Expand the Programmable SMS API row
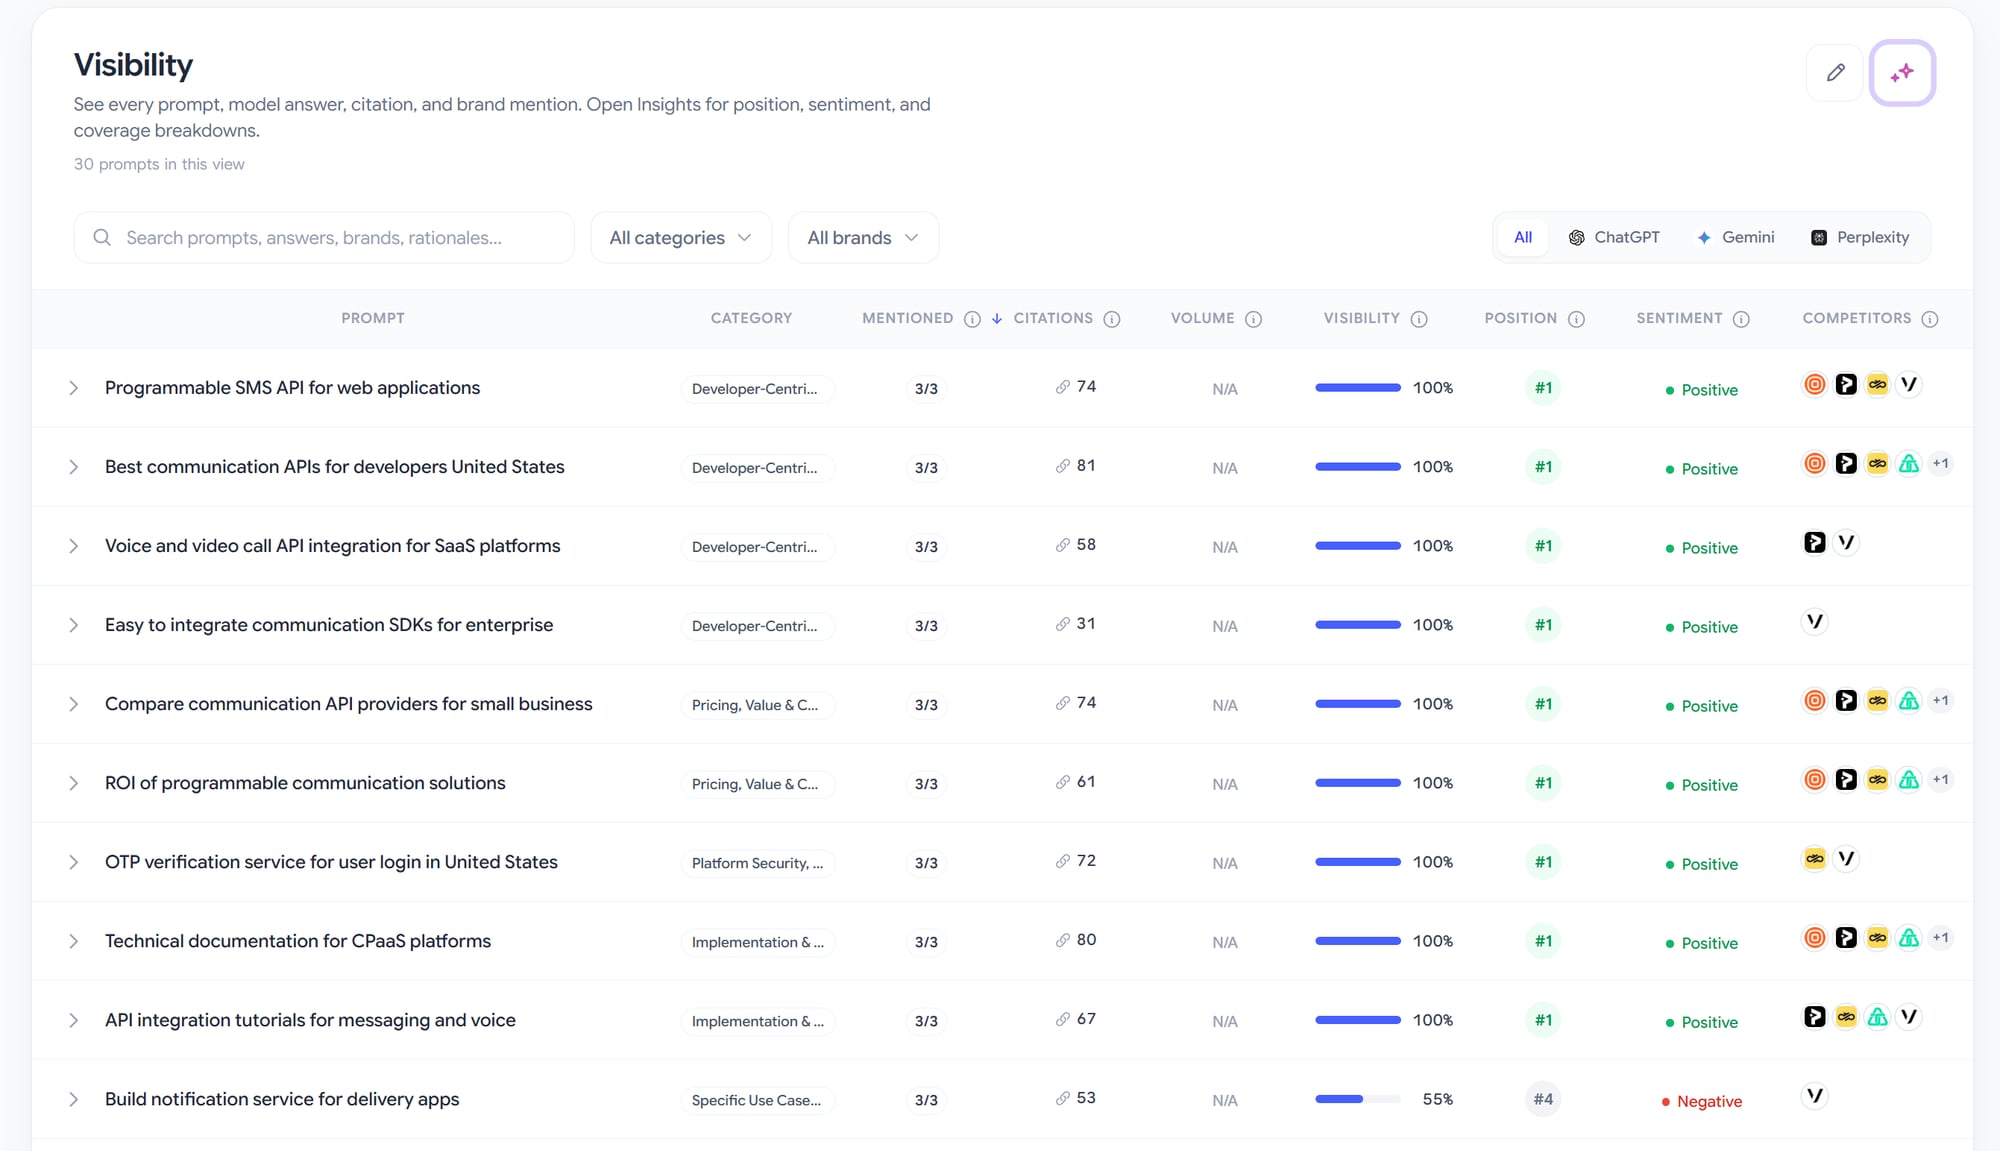Image resolution: width=2000 pixels, height=1151 pixels. click(73, 388)
